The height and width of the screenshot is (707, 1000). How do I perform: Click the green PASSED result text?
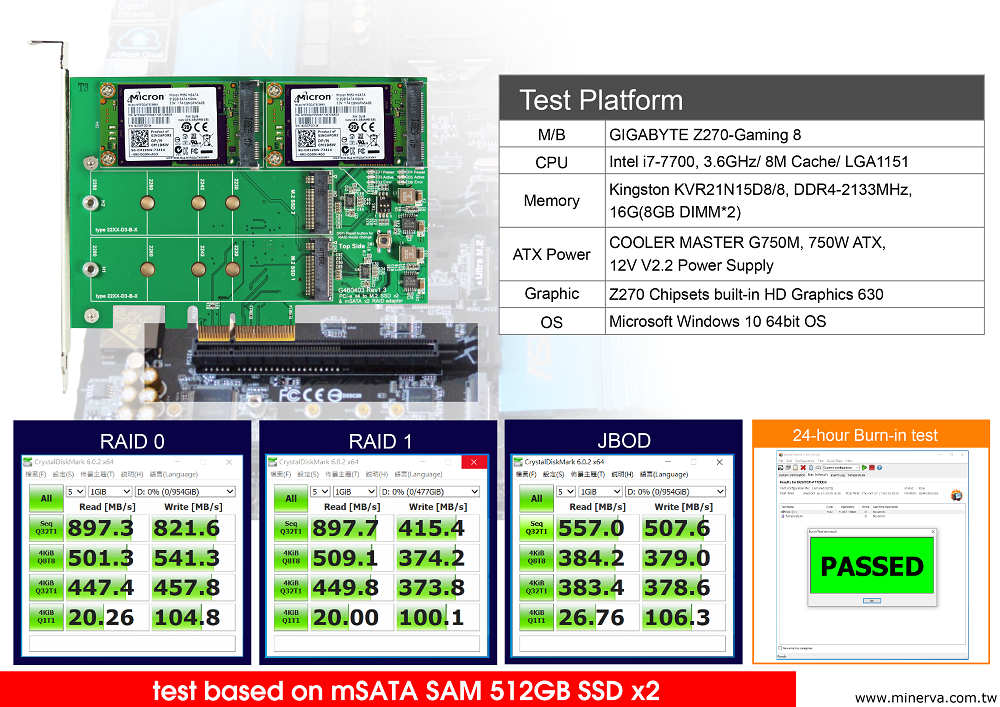tap(872, 566)
